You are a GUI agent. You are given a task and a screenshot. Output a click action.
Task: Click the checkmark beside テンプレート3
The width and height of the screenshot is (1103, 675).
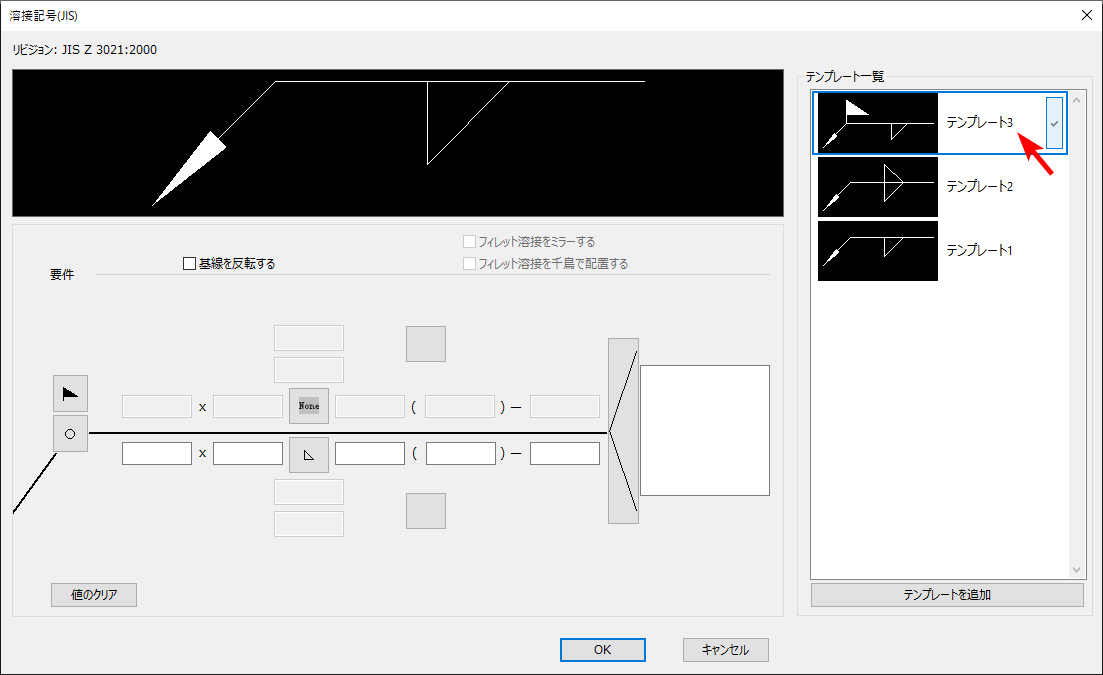click(1054, 123)
